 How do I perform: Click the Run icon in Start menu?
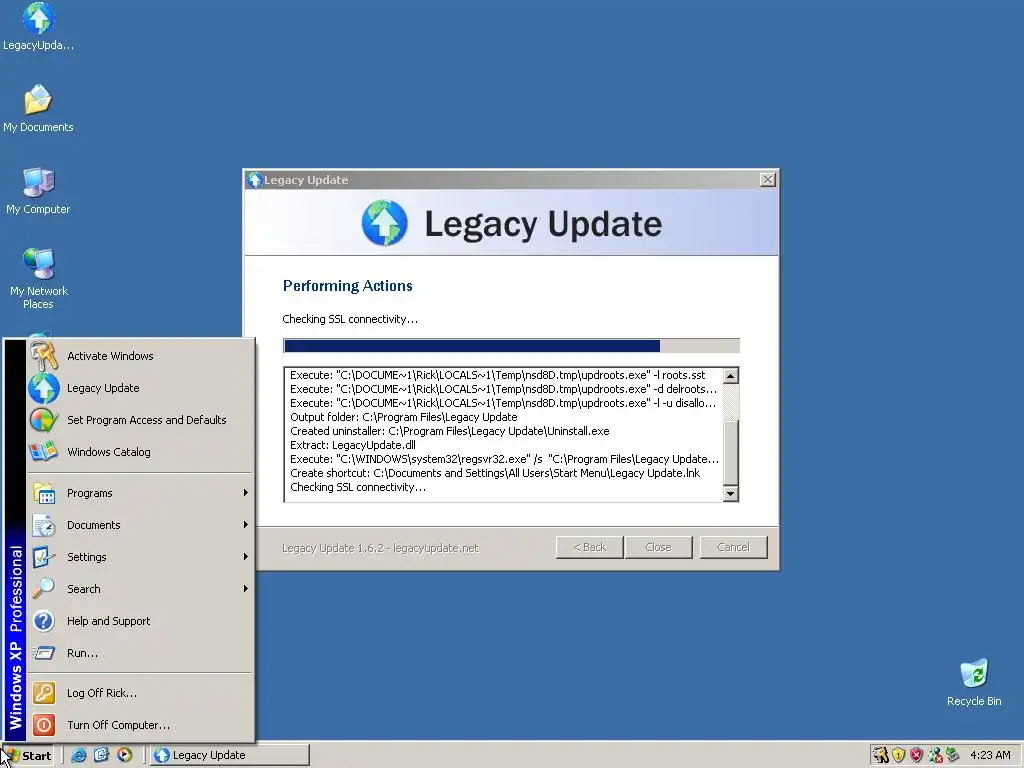(x=44, y=653)
